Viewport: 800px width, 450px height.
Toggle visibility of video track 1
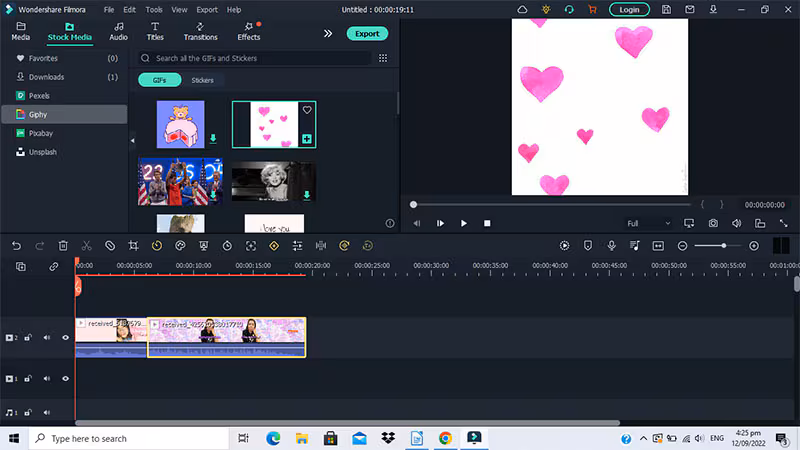[65, 379]
